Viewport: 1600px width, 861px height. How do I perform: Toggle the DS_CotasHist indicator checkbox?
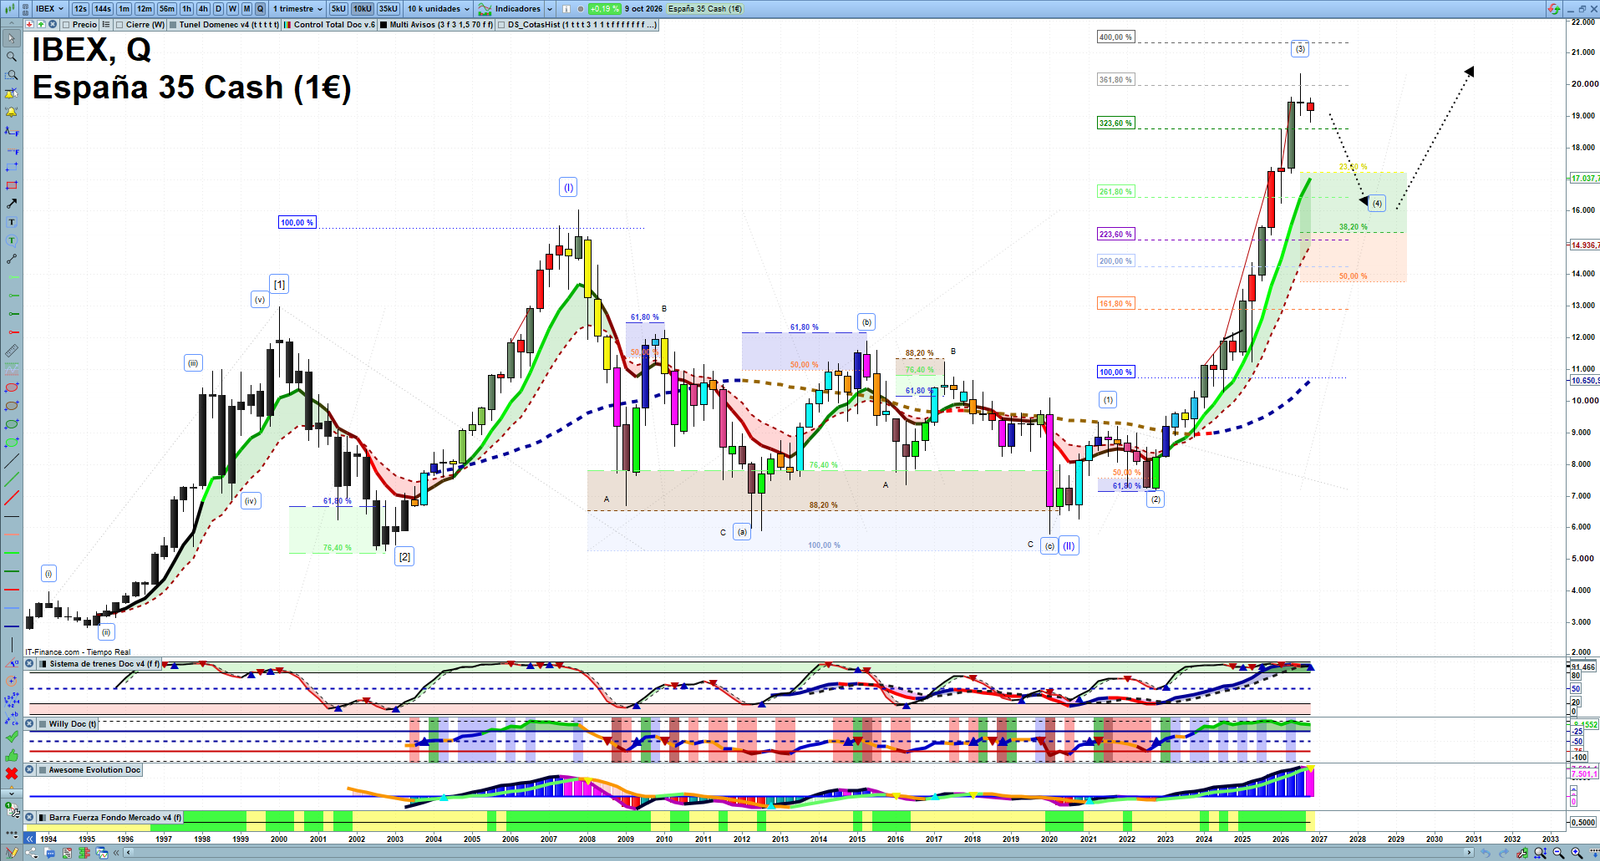(501, 24)
